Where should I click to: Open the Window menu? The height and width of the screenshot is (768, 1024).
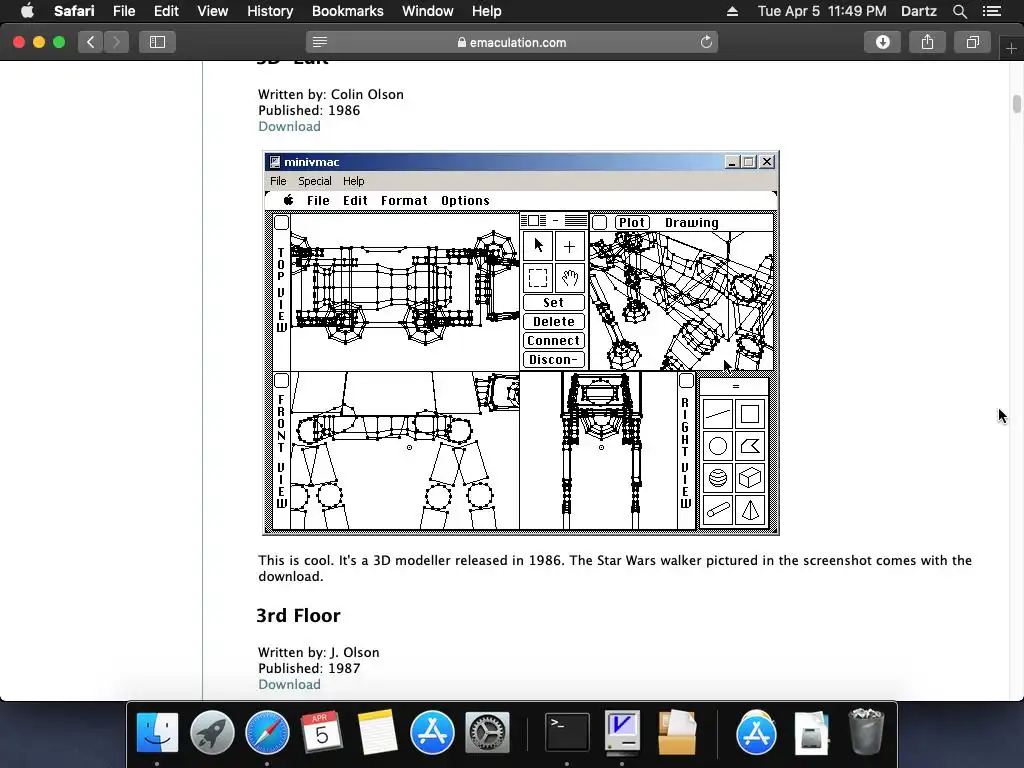point(428,11)
